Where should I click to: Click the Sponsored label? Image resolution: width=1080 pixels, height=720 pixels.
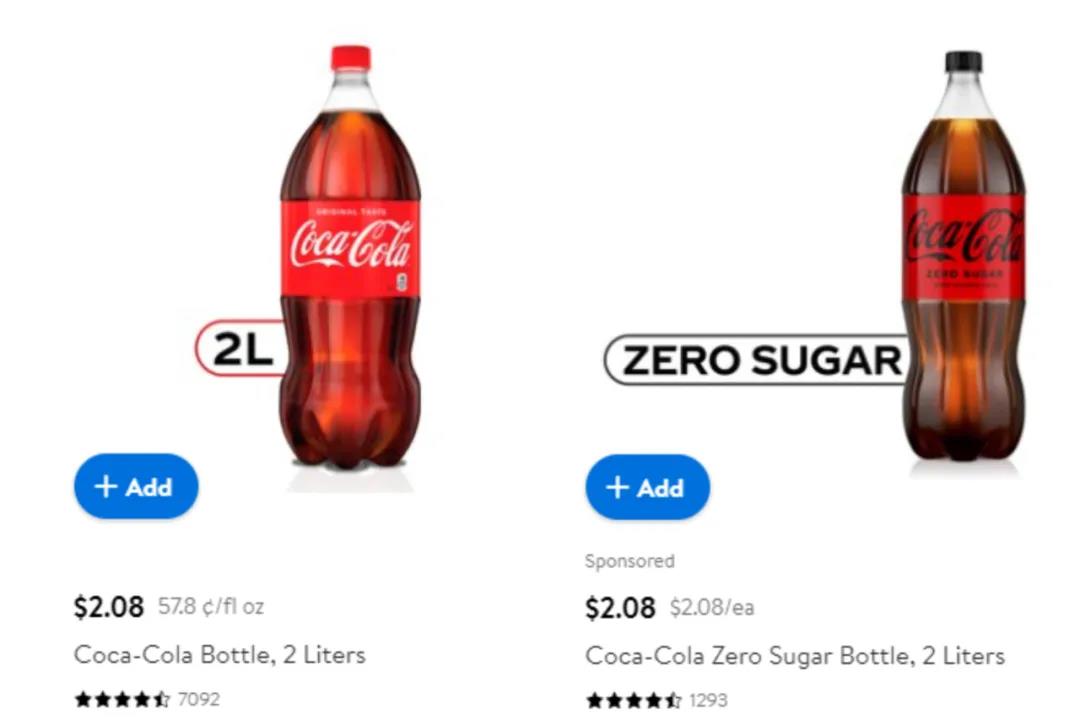tap(629, 561)
